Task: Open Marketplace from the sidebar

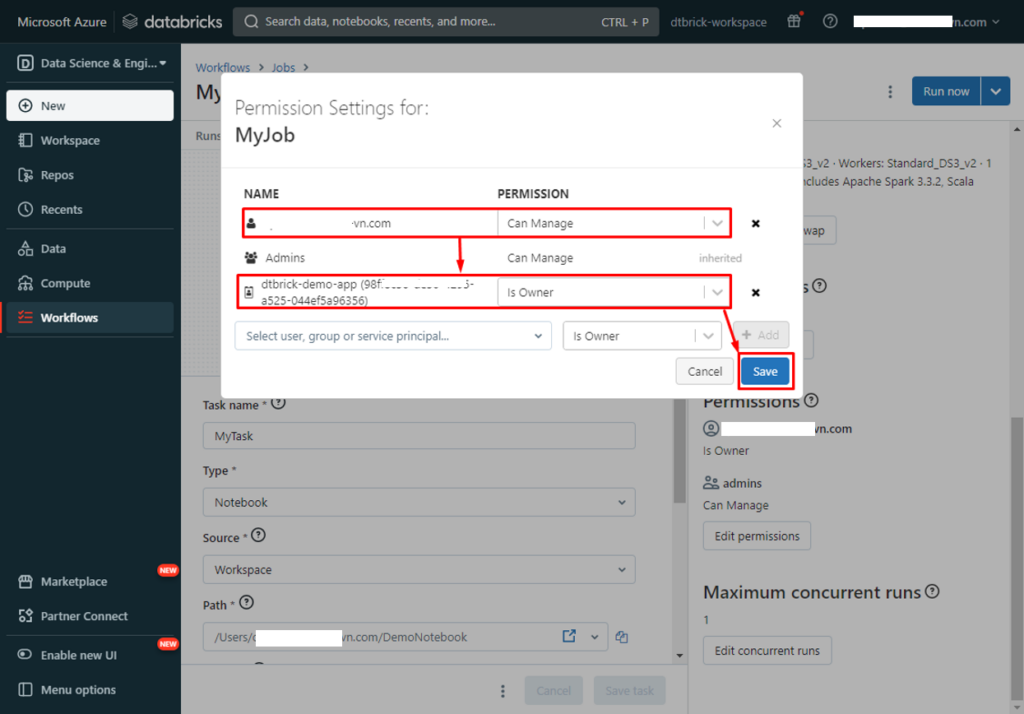Action: click(73, 582)
